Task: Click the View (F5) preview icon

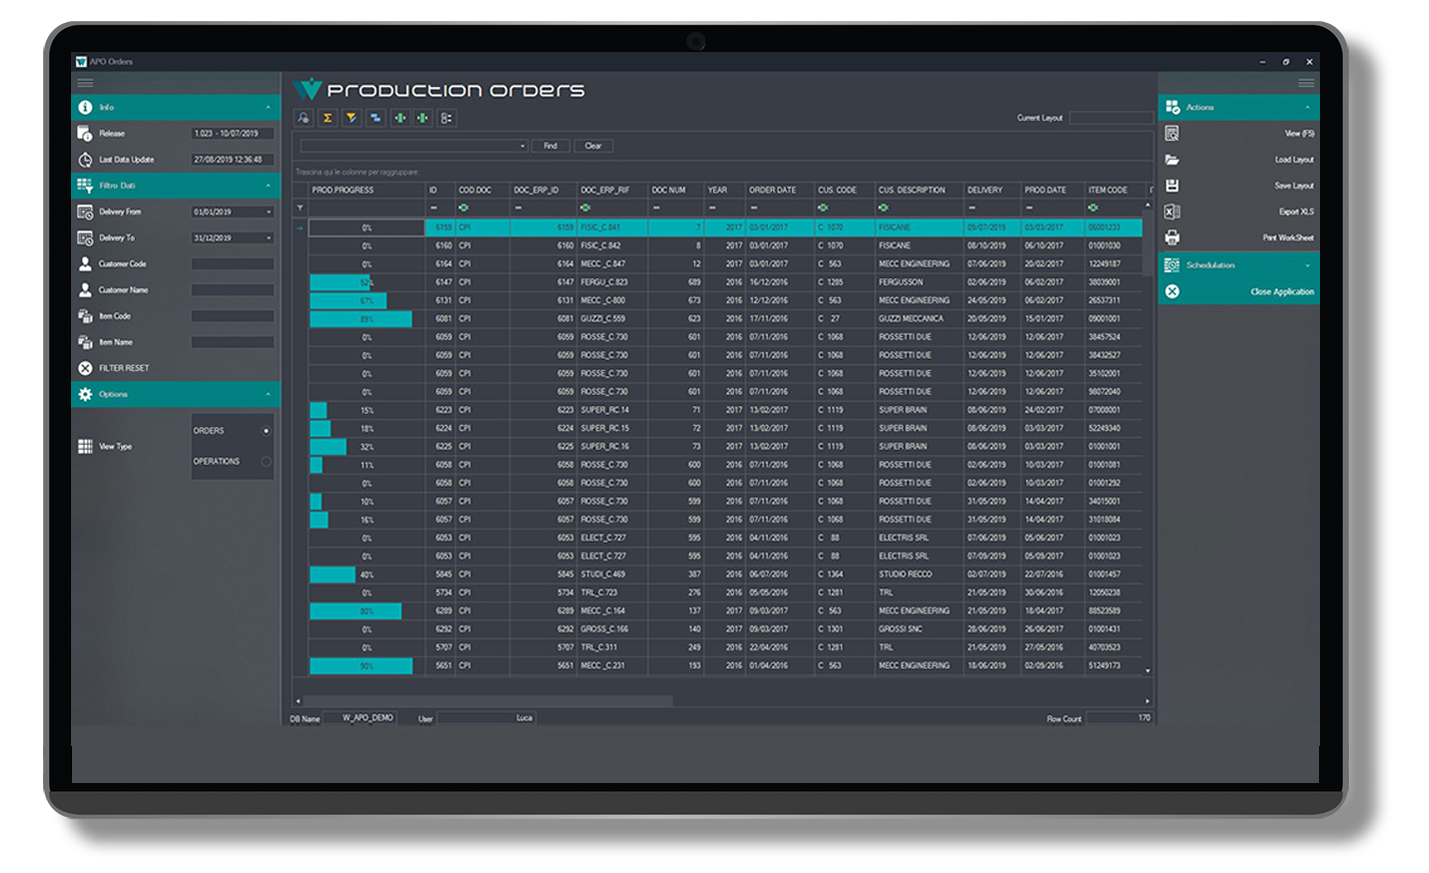Action: click(x=1172, y=133)
